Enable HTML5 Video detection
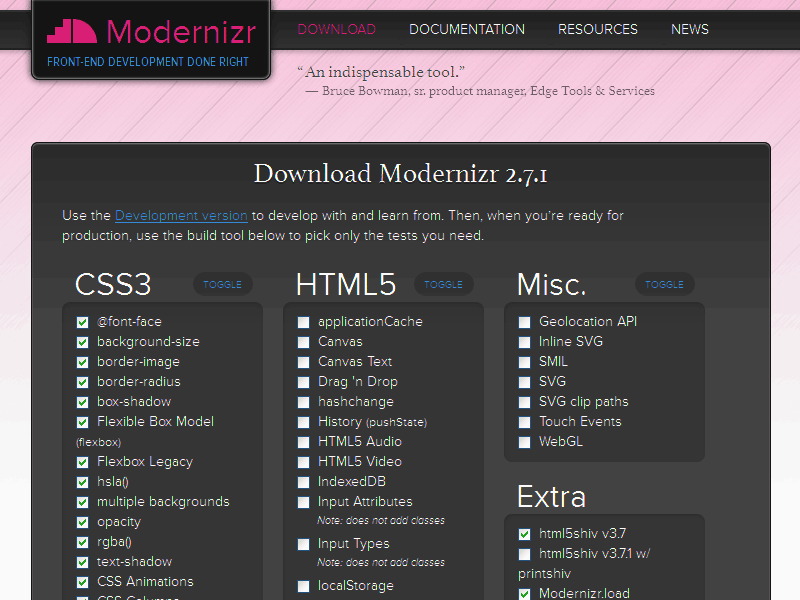800x600 pixels. click(304, 462)
